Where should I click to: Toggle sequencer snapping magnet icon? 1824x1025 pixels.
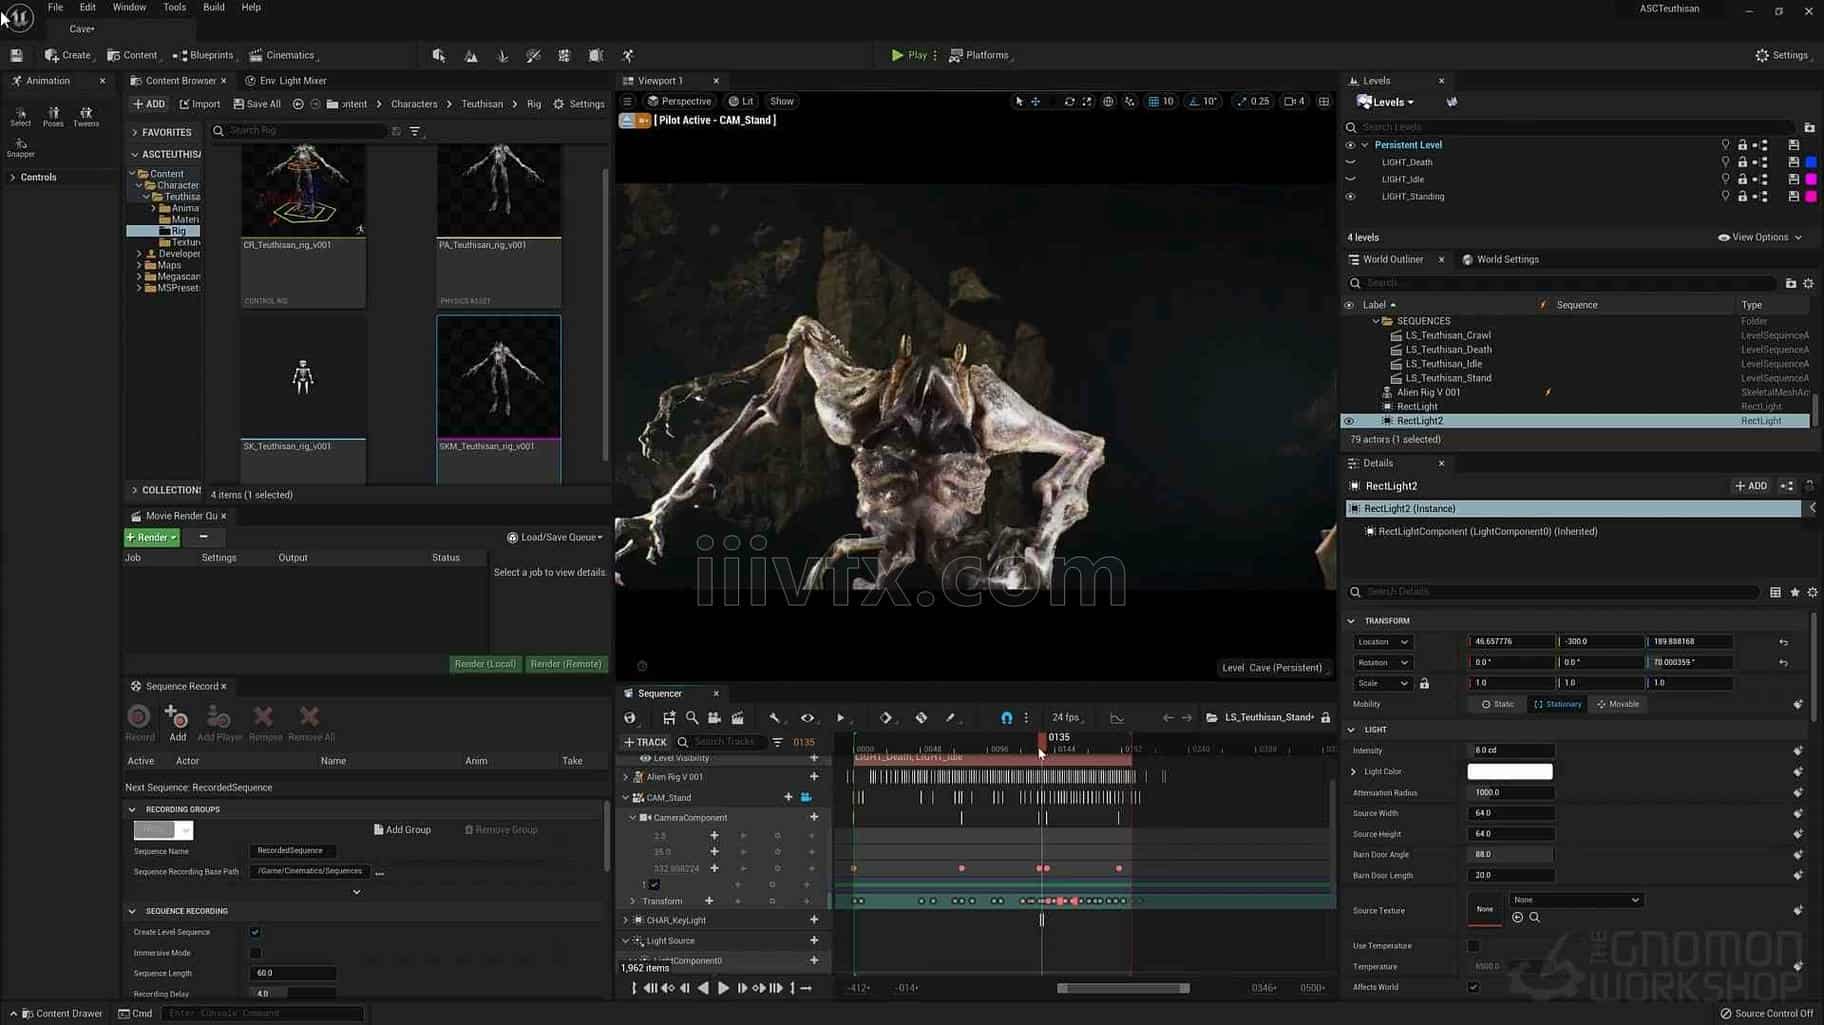point(1006,718)
